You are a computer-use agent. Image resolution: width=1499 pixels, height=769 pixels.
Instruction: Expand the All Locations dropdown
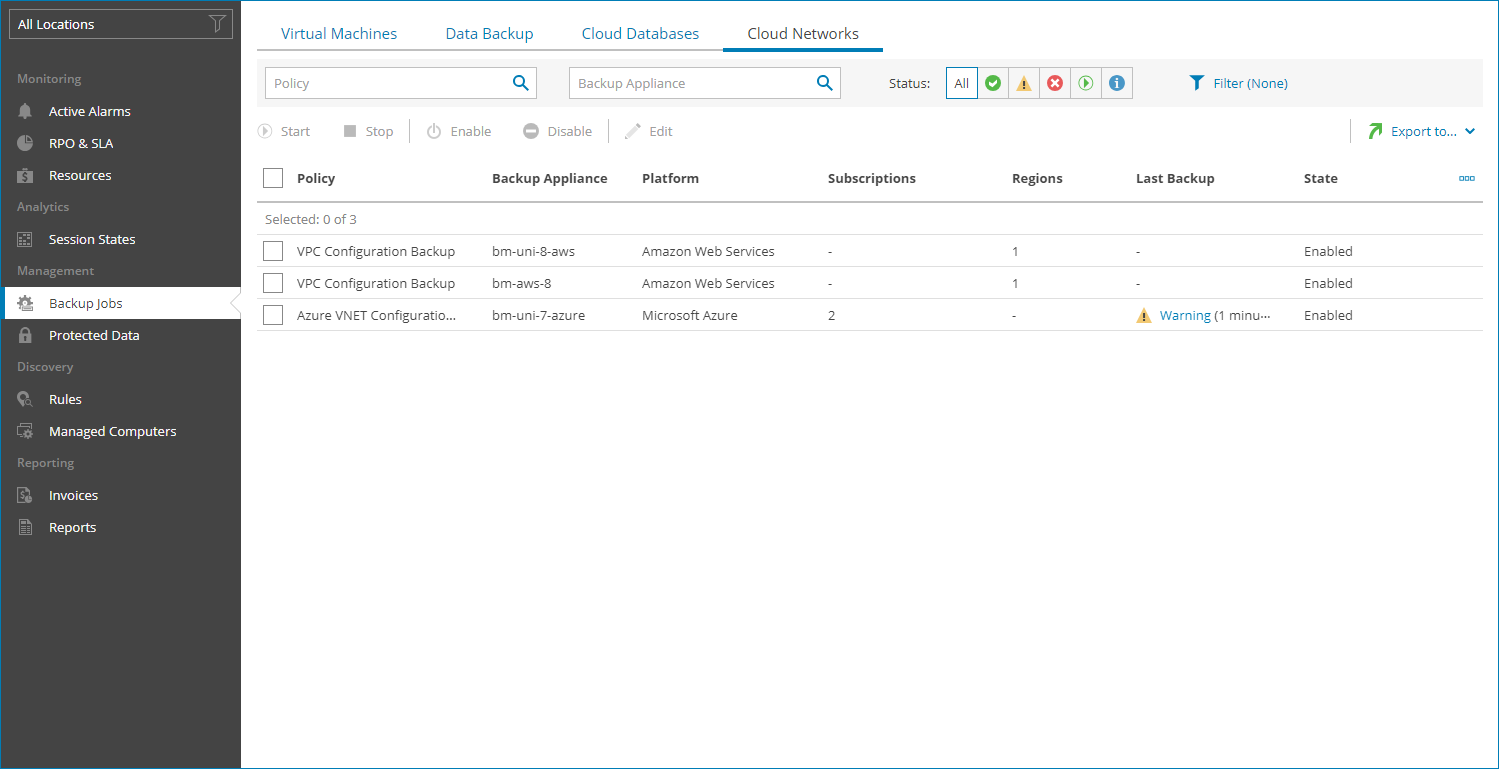tap(121, 24)
